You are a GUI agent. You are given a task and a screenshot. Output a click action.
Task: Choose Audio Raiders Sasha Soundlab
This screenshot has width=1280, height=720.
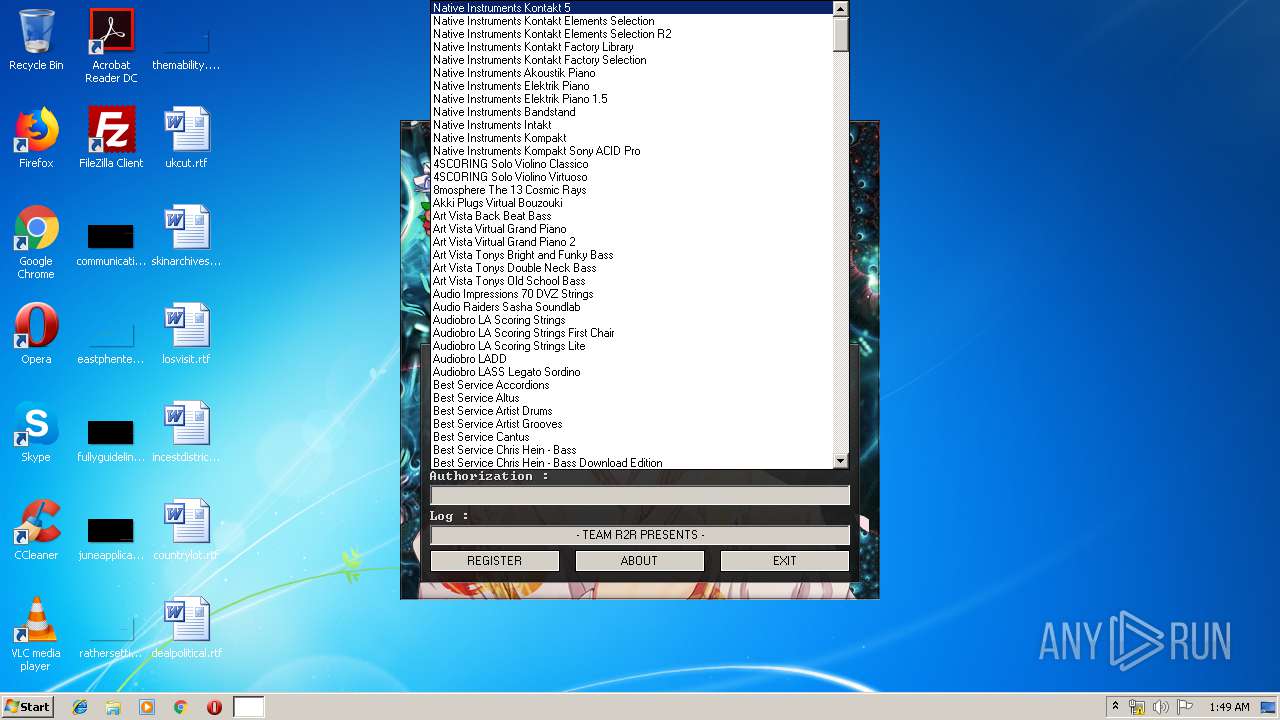coord(631,307)
